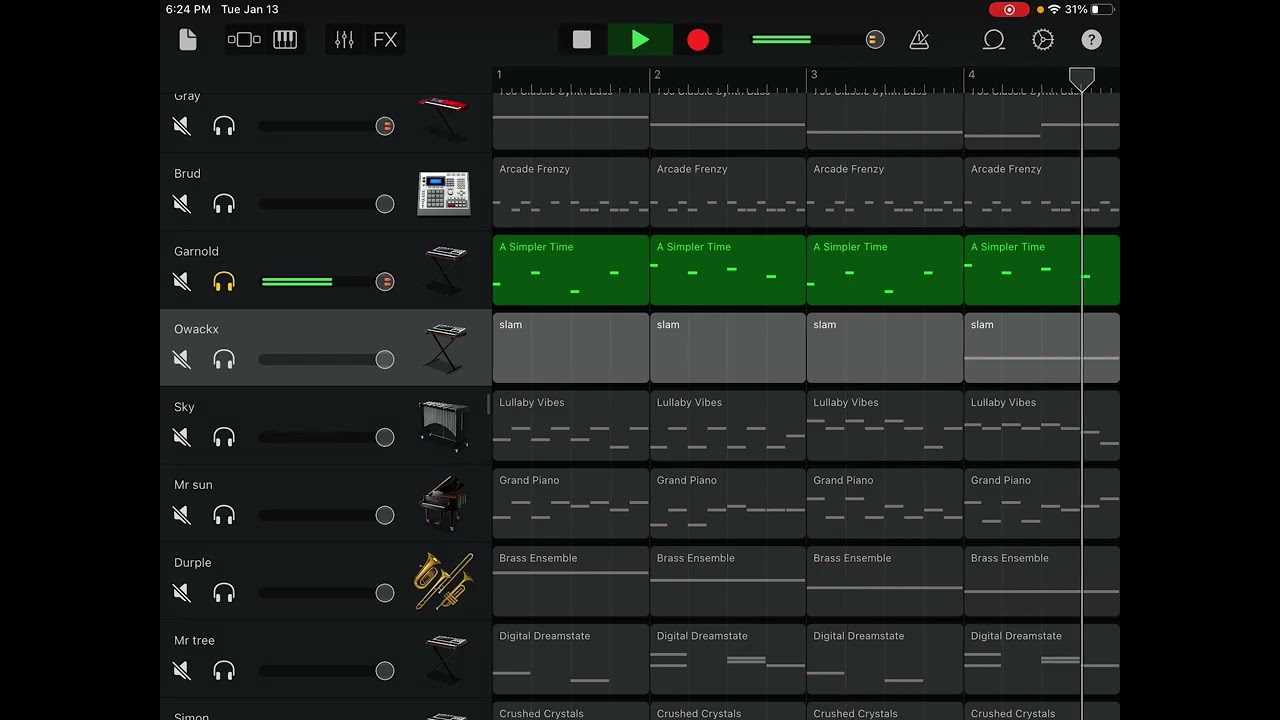Mute the Gray track
The width and height of the screenshot is (1280, 720).
pos(182,126)
